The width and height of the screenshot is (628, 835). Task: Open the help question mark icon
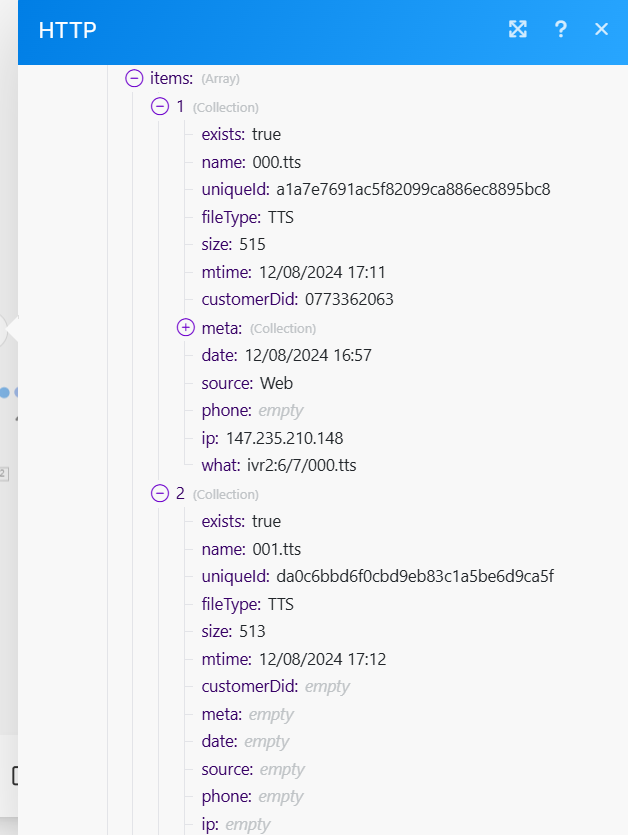click(x=561, y=29)
